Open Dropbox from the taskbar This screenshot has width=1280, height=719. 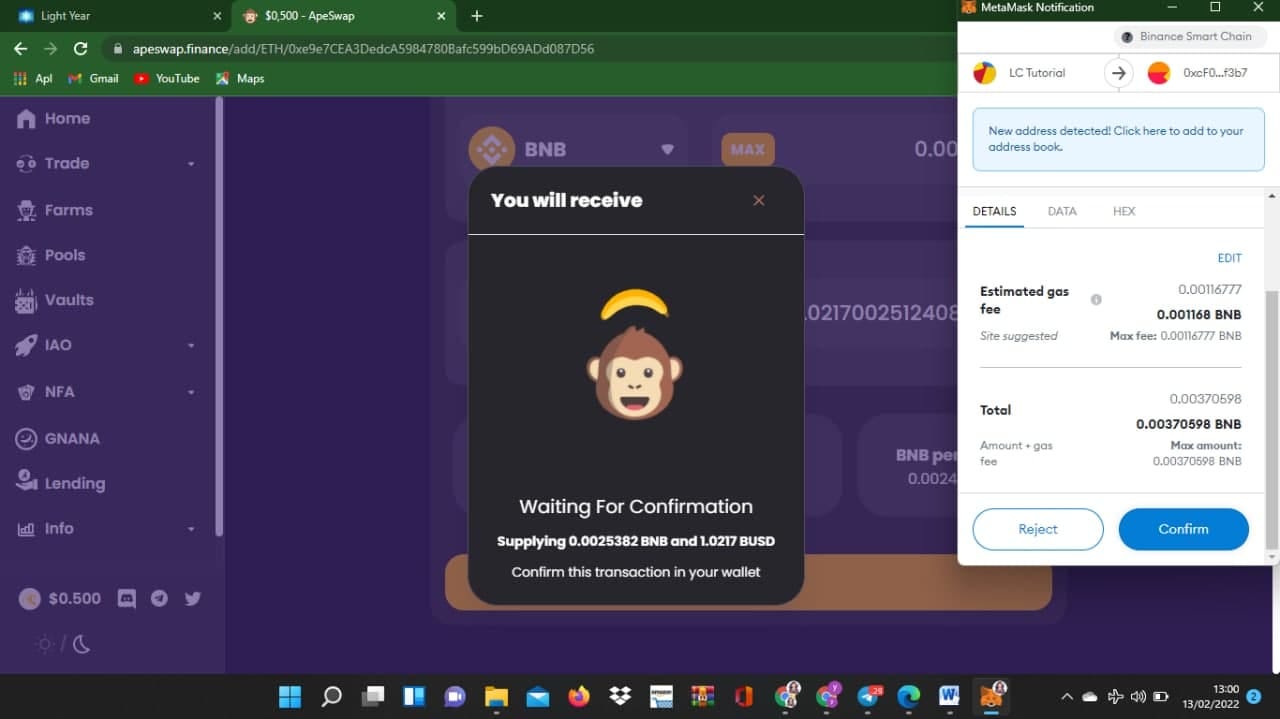click(620, 696)
